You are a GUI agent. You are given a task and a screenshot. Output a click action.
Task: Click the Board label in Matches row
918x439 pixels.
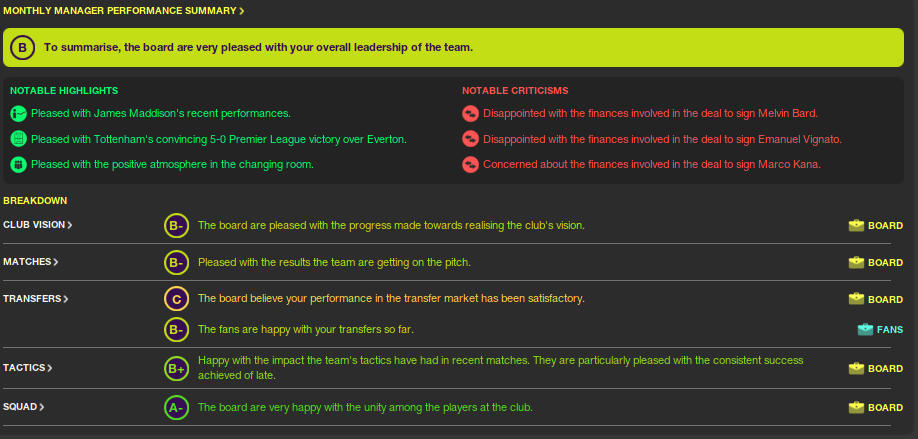(x=885, y=262)
